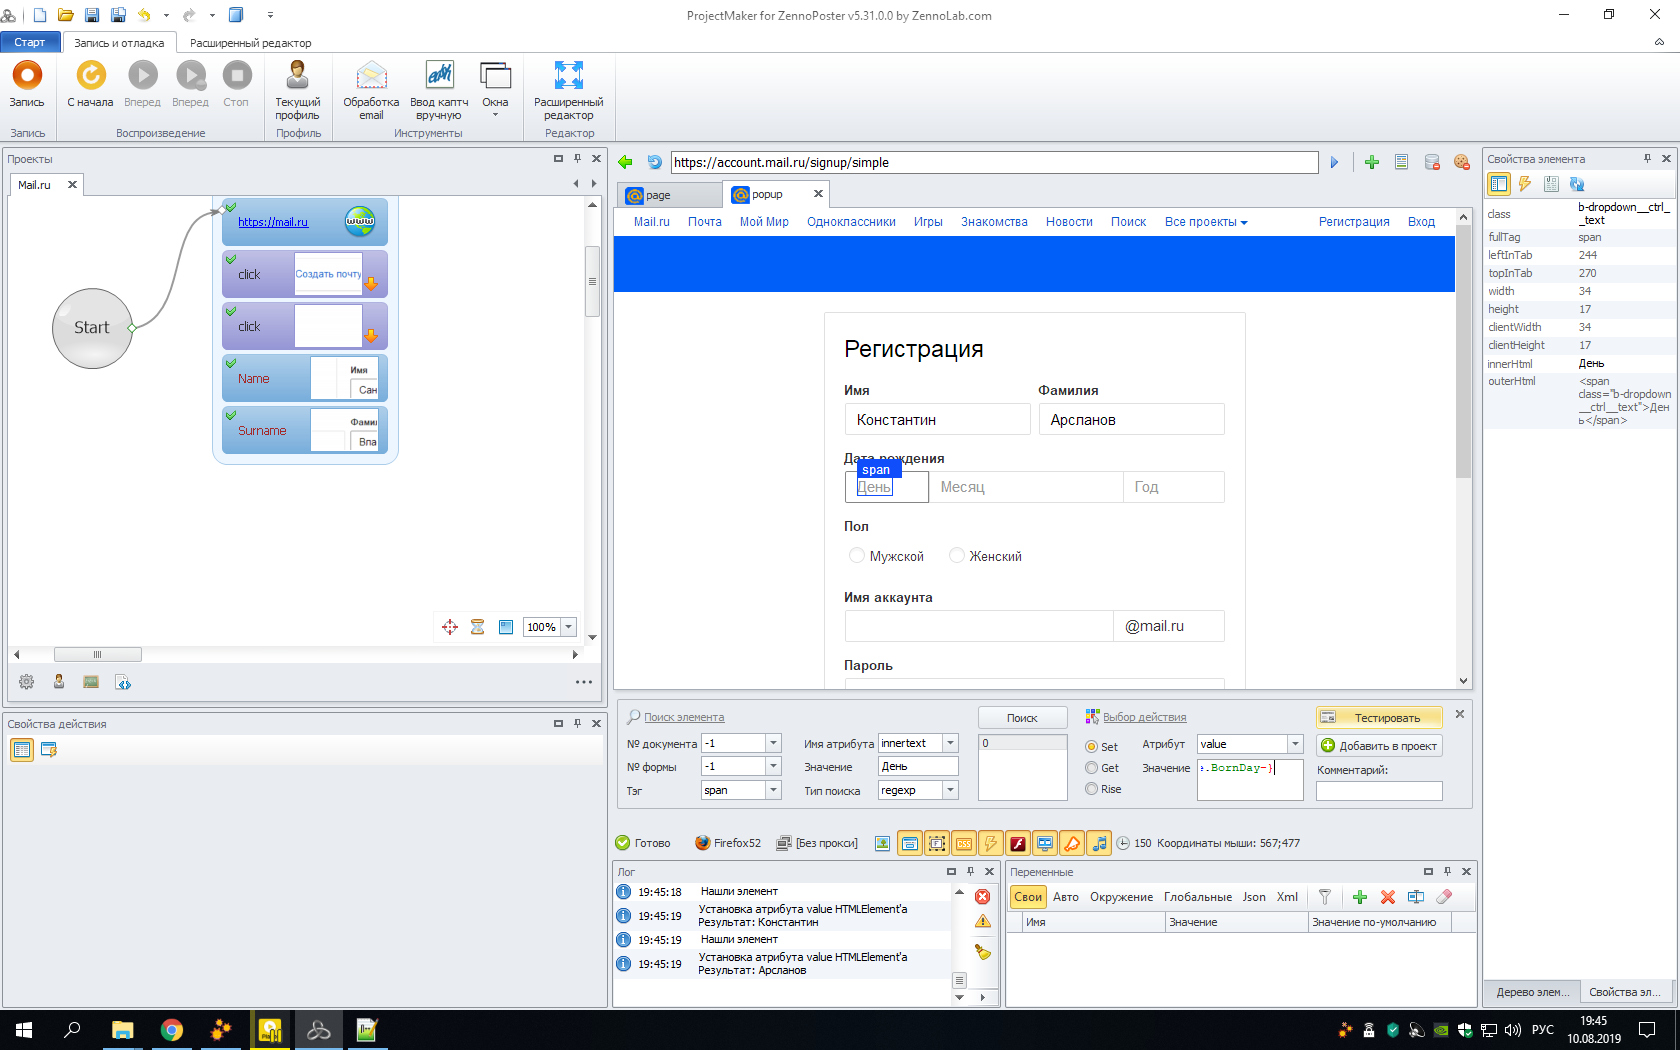This screenshot has width=1680, height=1050.
Task: Open the № формы dropdown
Action: coord(773,766)
